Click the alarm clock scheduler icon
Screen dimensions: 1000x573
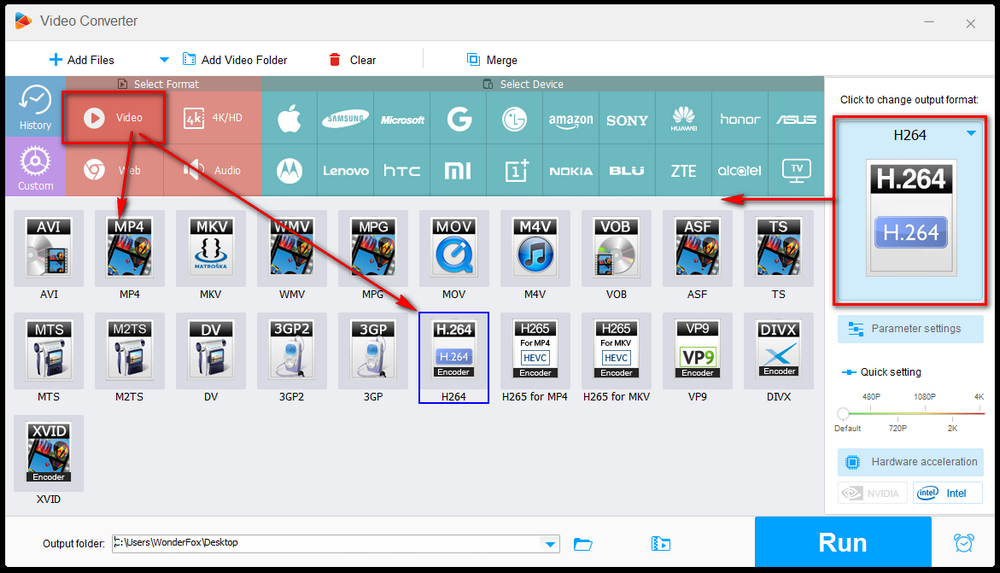point(964,543)
